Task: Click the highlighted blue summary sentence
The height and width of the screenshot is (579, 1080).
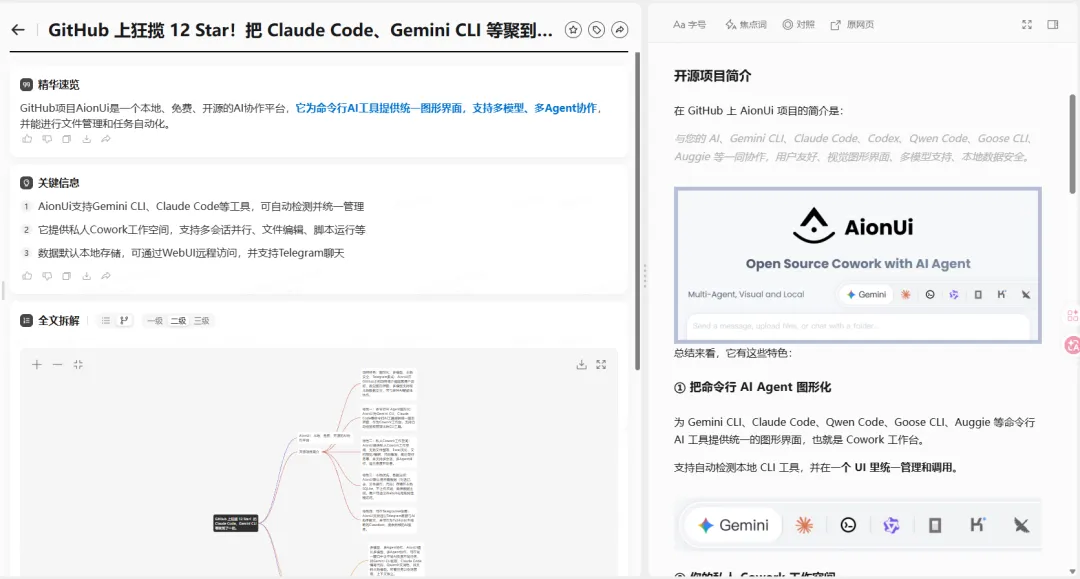Action: [x=446, y=108]
